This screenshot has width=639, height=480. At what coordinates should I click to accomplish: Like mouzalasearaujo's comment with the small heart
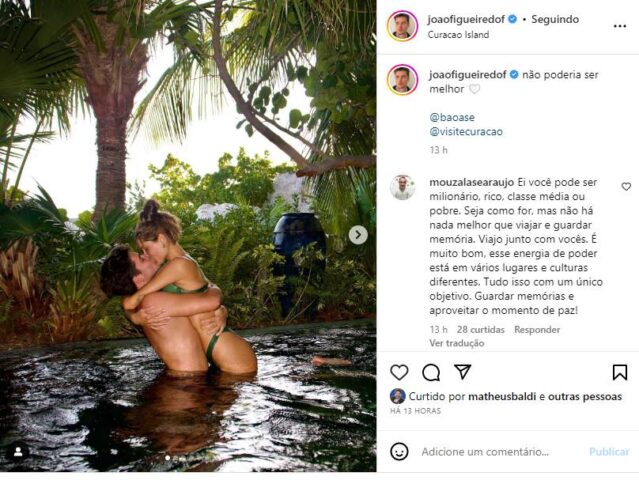pyautogui.click(x=626, y=187)
